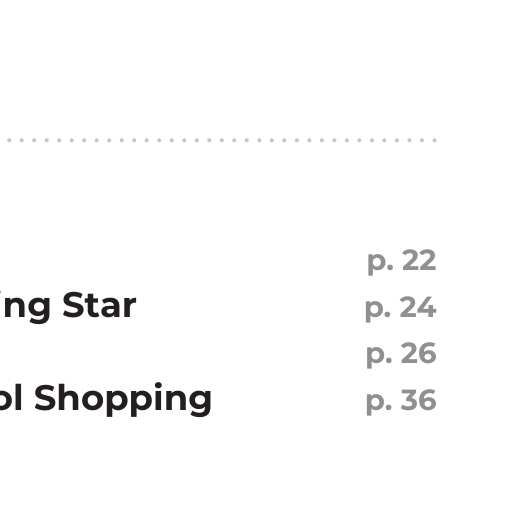Viewport: 512px width, 512px height.
Task: Click the final letter g of Shopping
Action: [x=200, y=403]
